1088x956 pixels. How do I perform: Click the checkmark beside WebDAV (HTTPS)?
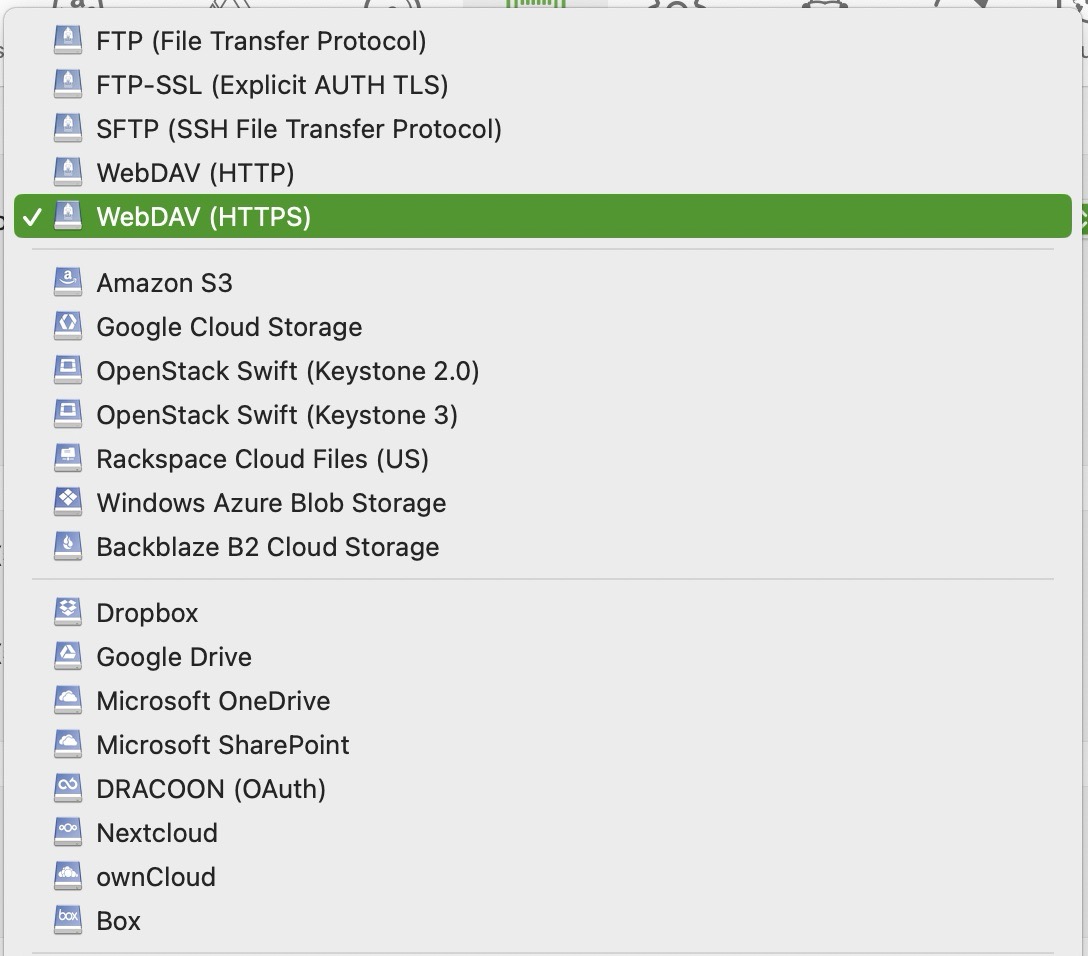coord(33,217)
